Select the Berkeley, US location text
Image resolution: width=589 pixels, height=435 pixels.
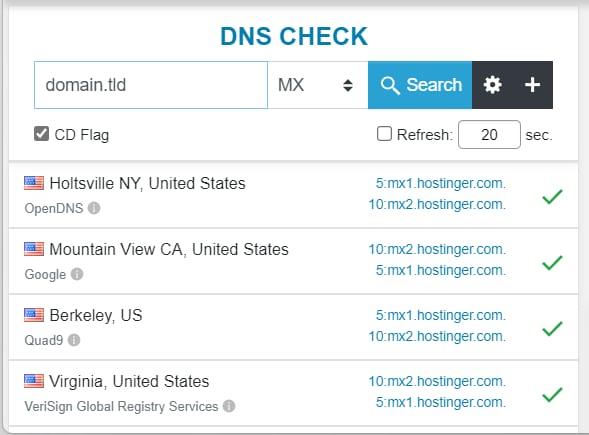tap(96, 316)
